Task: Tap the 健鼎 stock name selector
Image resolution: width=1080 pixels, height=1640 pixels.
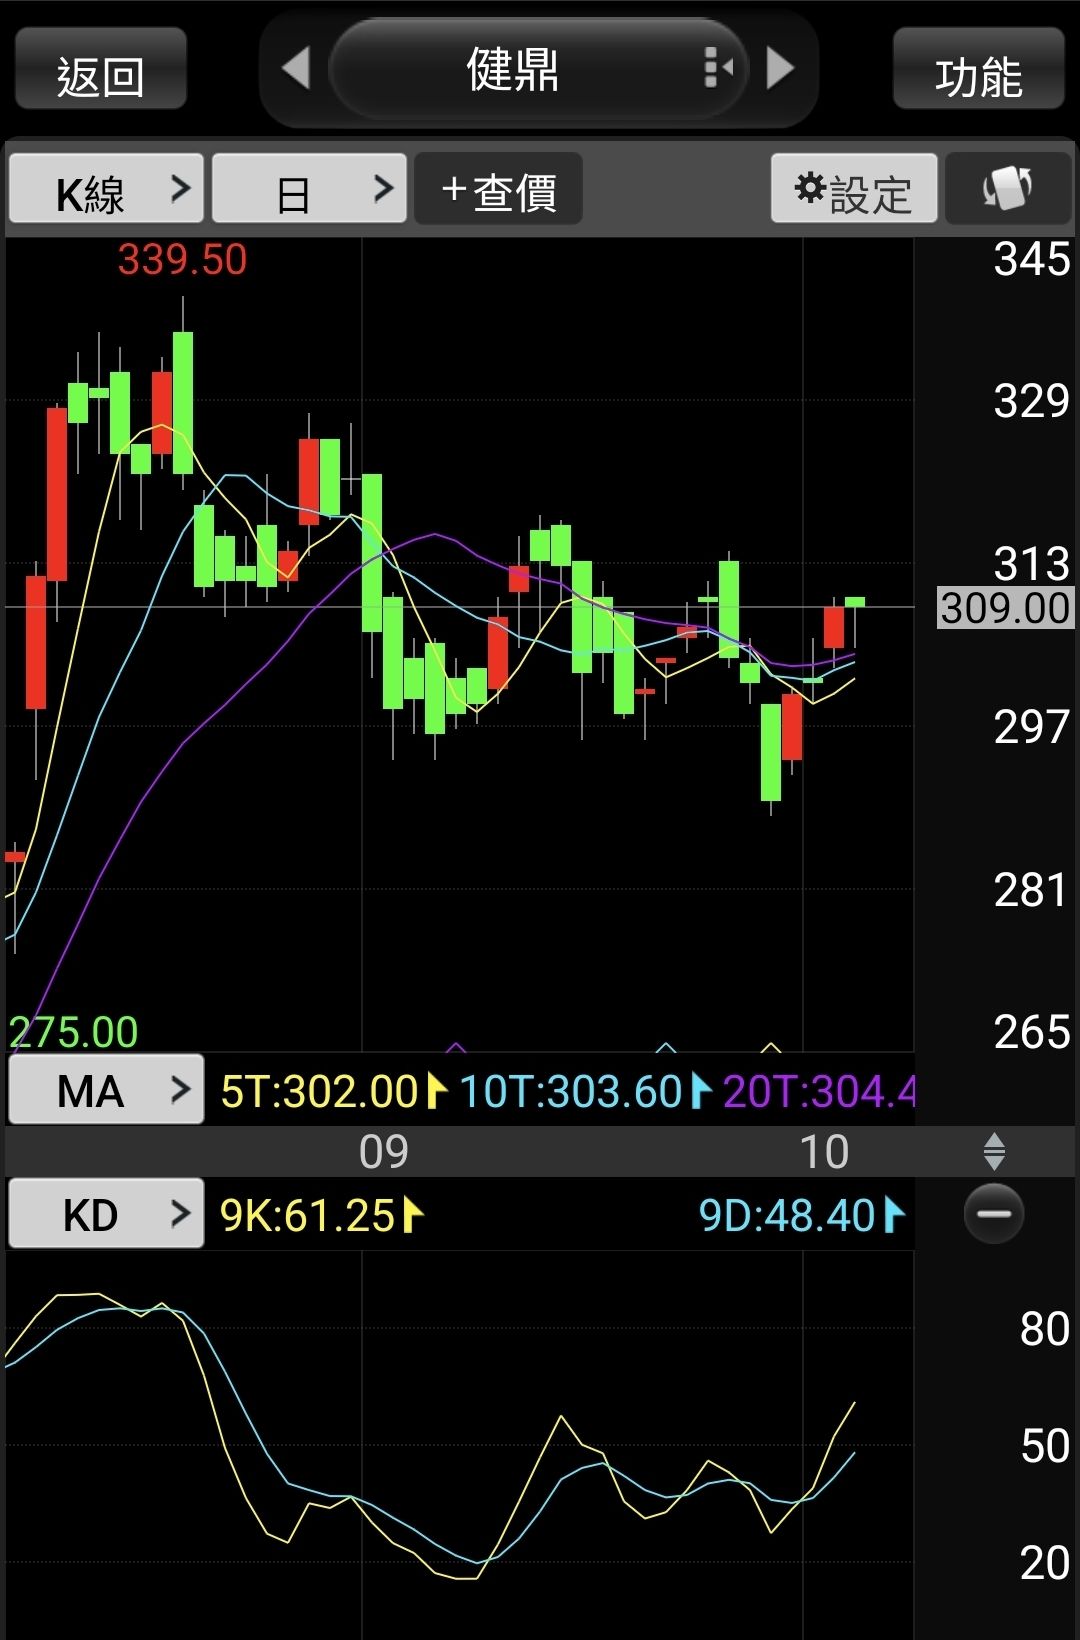Action: tap(538, 69)
